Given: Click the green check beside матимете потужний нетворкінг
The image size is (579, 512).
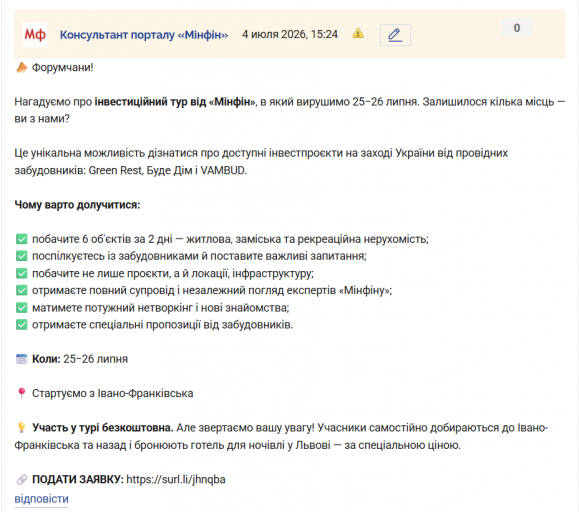Looking at the screenshot, I should coord(21,308).
